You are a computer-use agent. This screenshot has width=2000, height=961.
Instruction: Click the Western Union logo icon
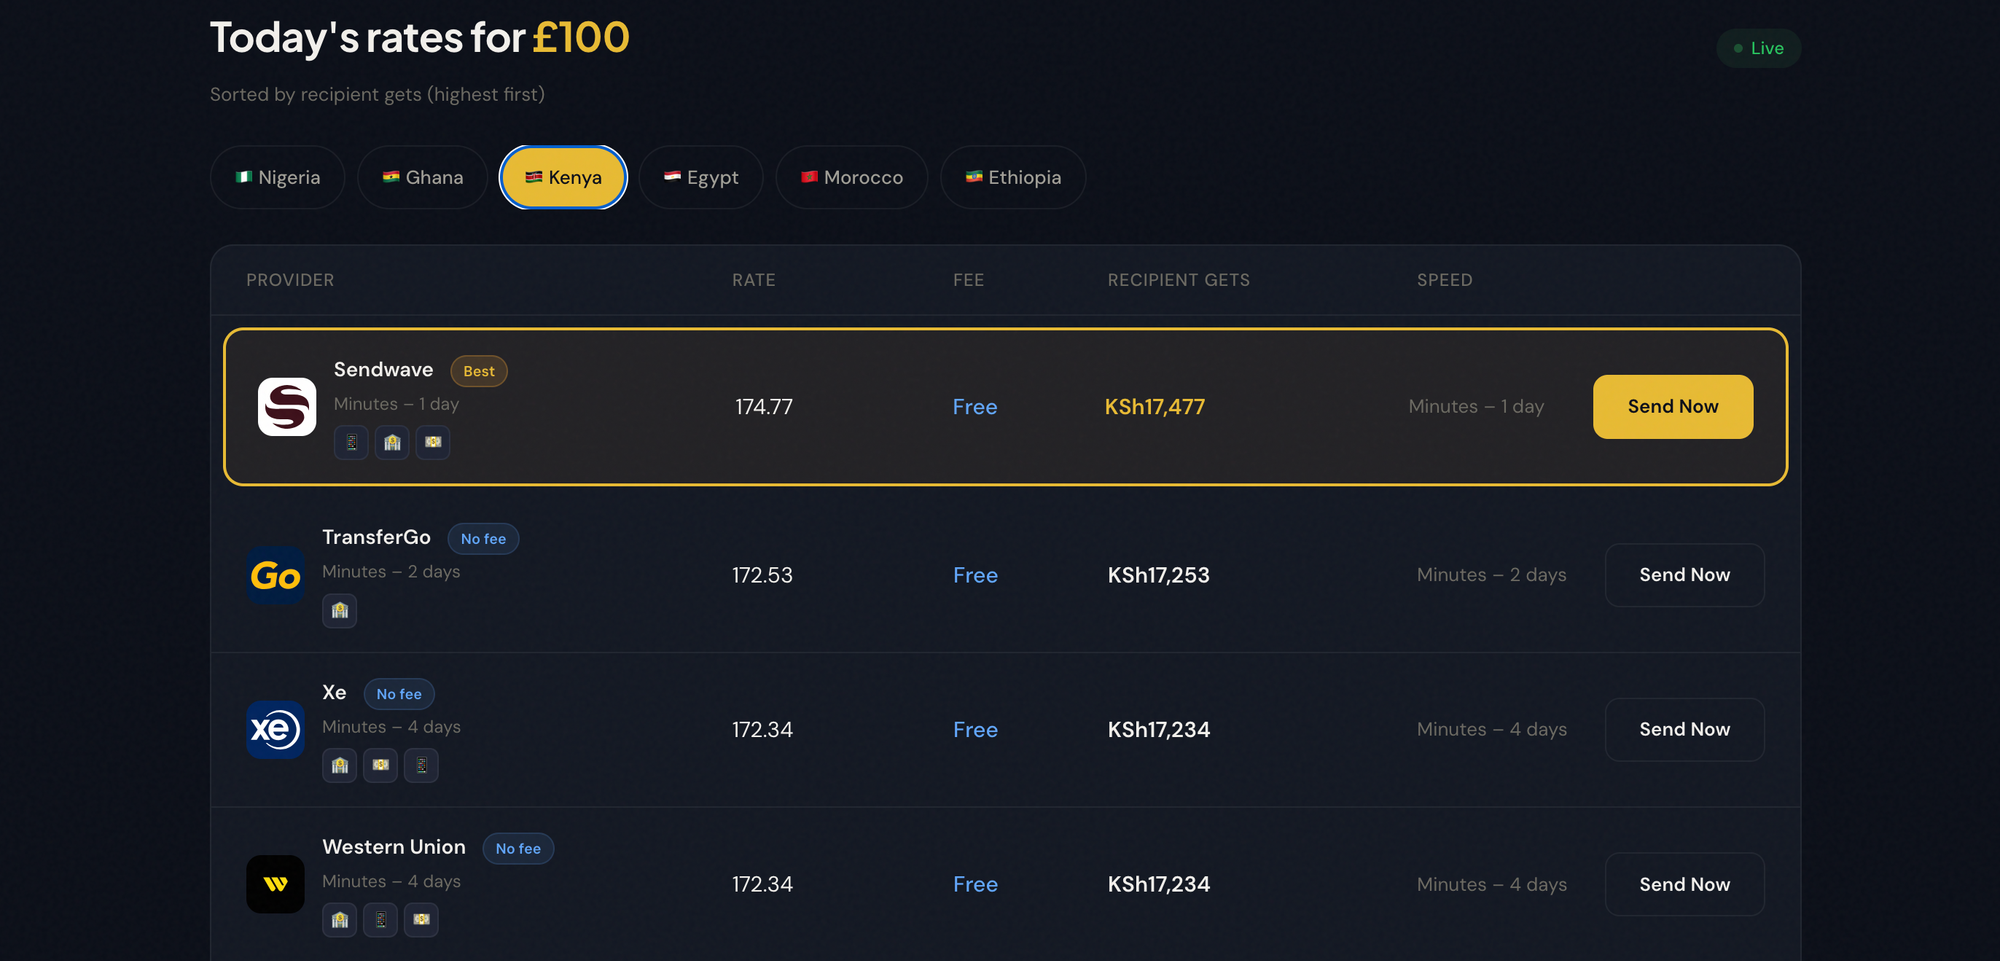point(275,884)
